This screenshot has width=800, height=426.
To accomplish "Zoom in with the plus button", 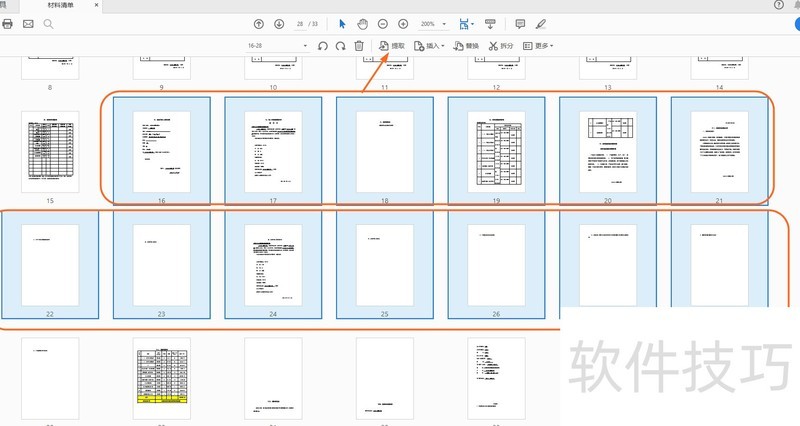I will (x=403, y=23).
